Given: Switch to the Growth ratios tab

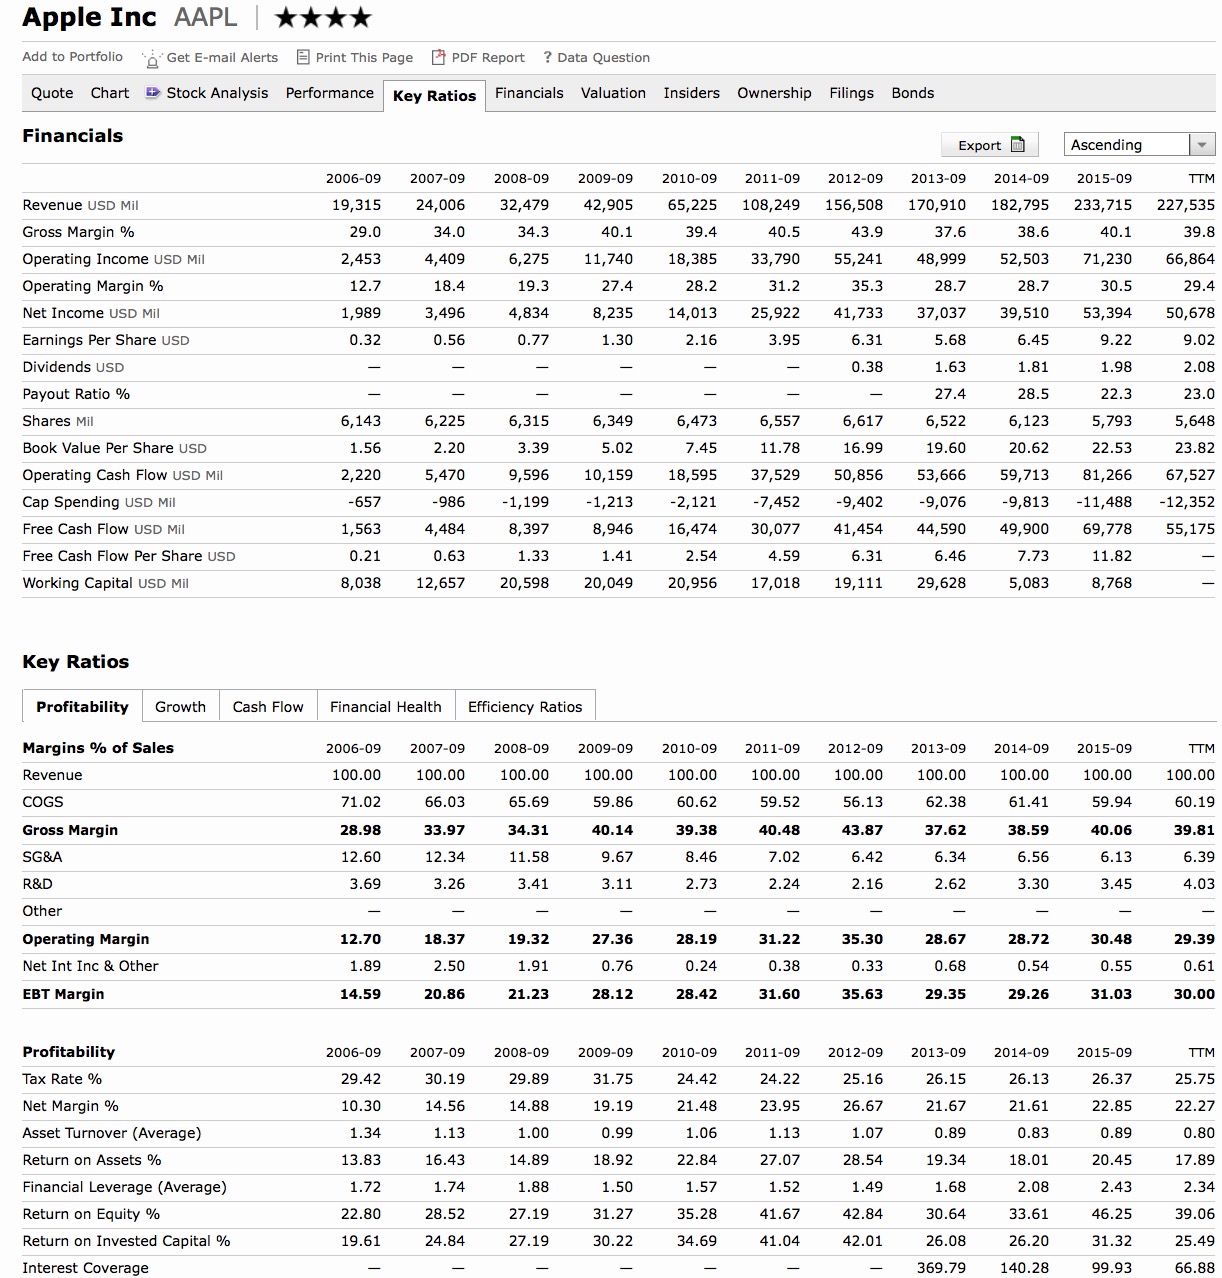Looking at the screenshot, I should [x=180, y=706].
